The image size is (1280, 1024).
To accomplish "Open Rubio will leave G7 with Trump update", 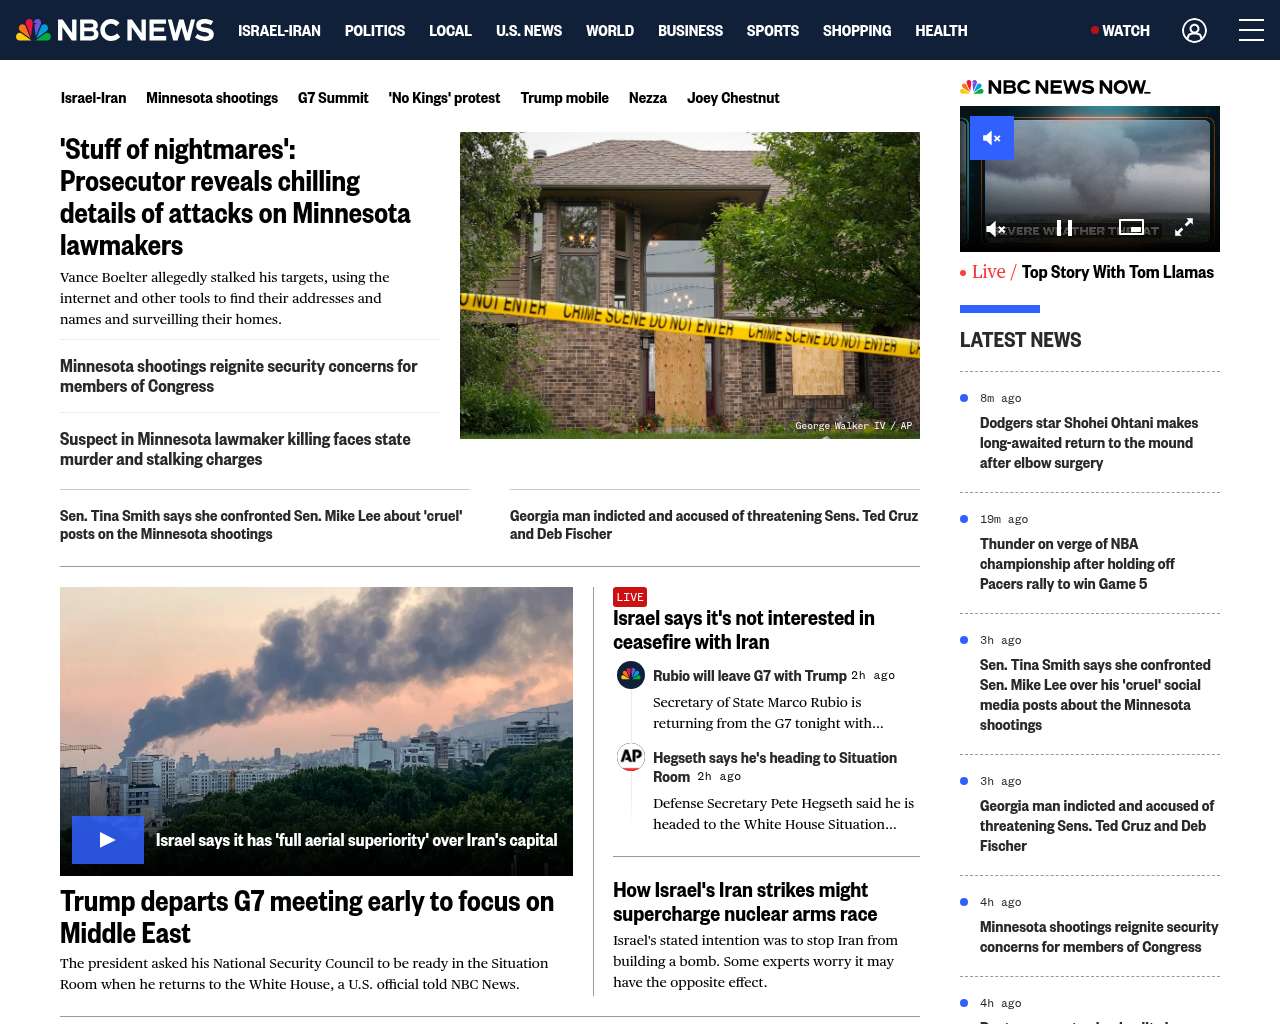I will [750, 676].
